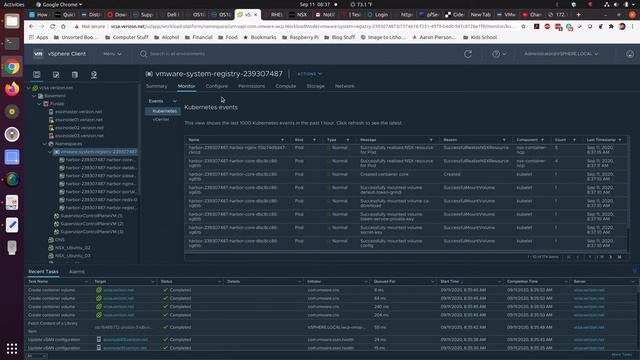Switch to the Configure tab
640x360 pixels.
[217, 86]
